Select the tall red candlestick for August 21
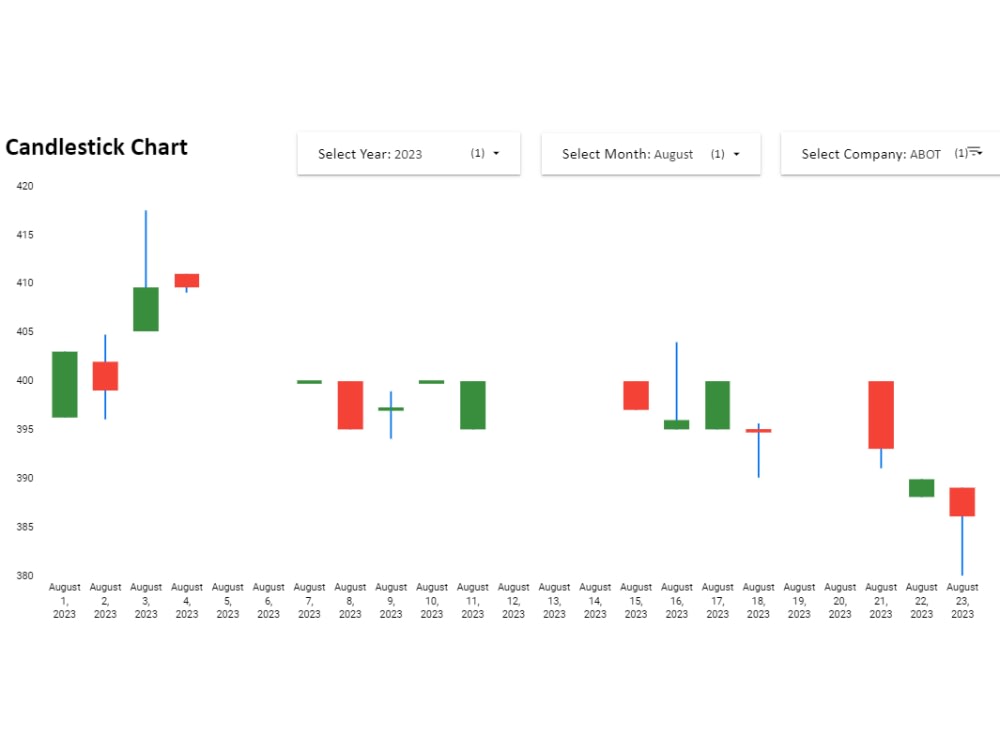The width and height of the screenshot is (1000, 750). pyautogui.click(x=880, y=415)
